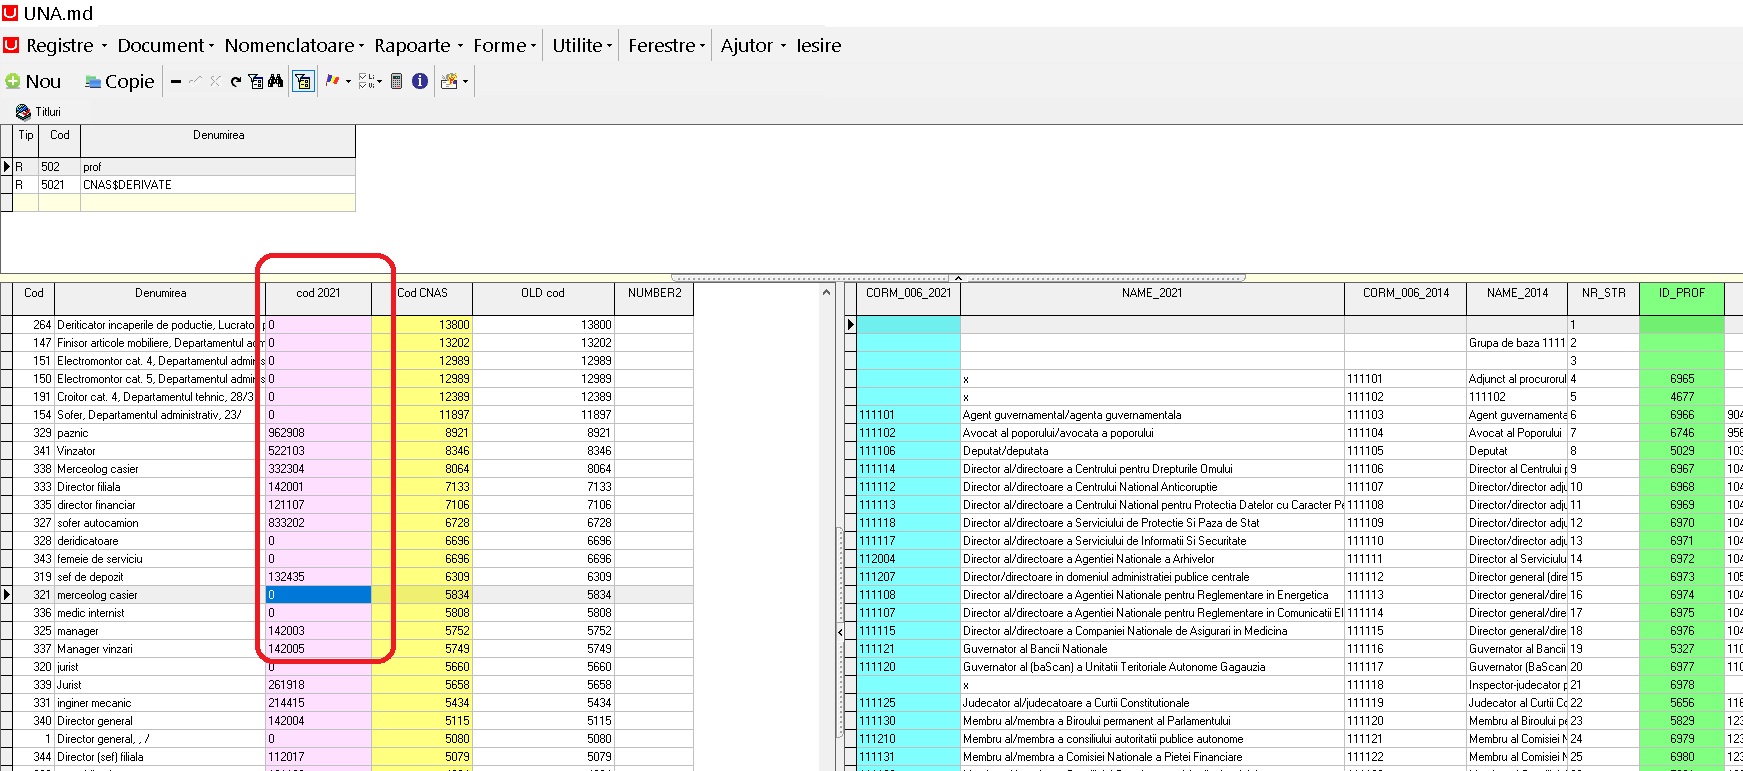Image resolution: width=1743 pixels, height=771 pixels.
Task: Click the scroll up arrow of left grid
Action: pos(826,293)
